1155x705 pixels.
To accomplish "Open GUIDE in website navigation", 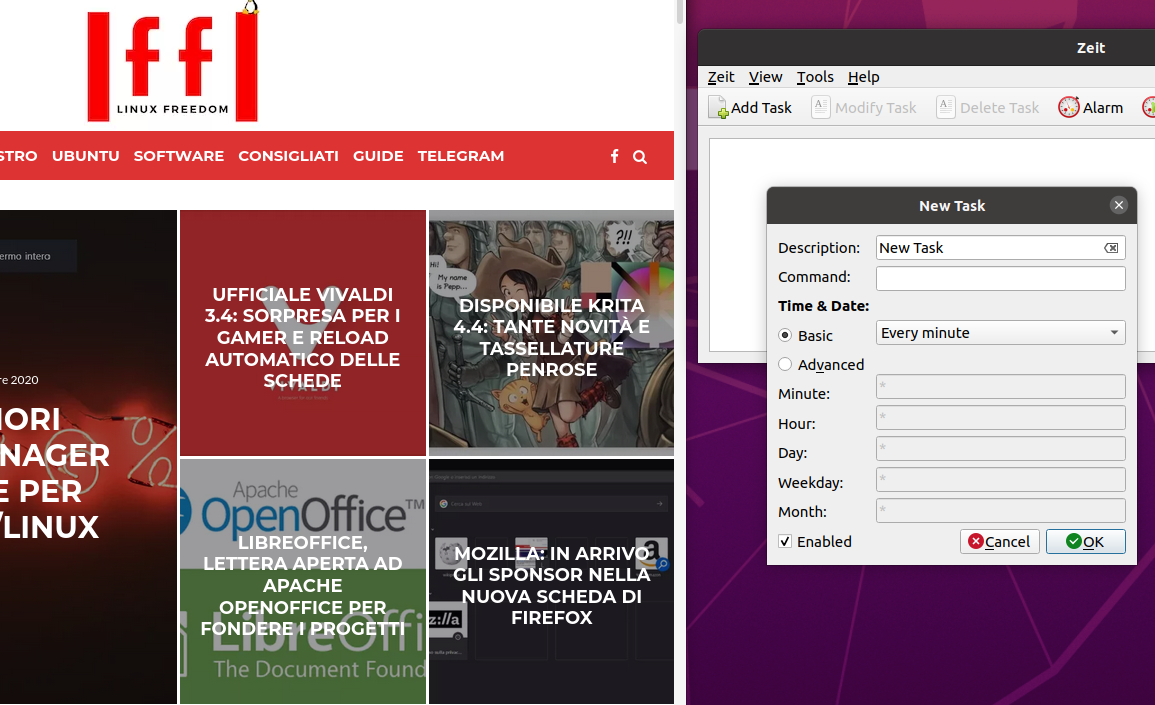I will (x=378, y=156).
